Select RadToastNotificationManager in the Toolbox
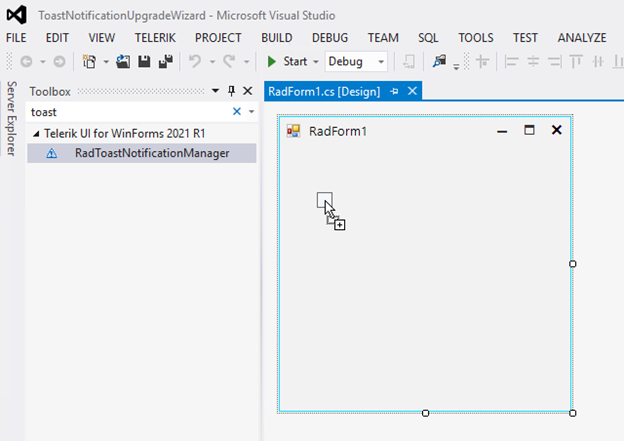The width and height of the screenshot is (624, 441). pos(142,153)
